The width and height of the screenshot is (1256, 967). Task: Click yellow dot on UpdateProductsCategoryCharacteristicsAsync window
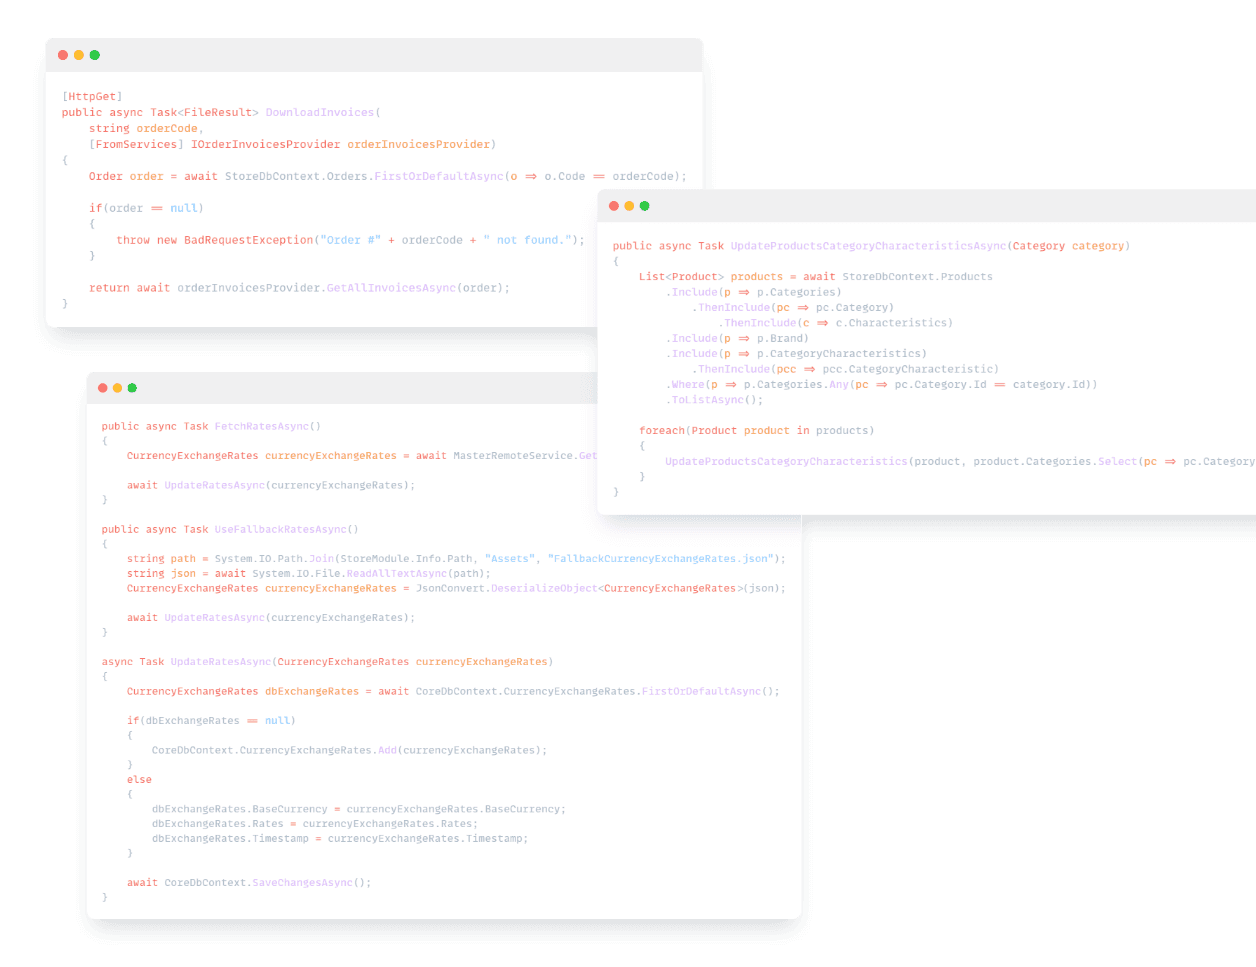(x=629, y=206)
